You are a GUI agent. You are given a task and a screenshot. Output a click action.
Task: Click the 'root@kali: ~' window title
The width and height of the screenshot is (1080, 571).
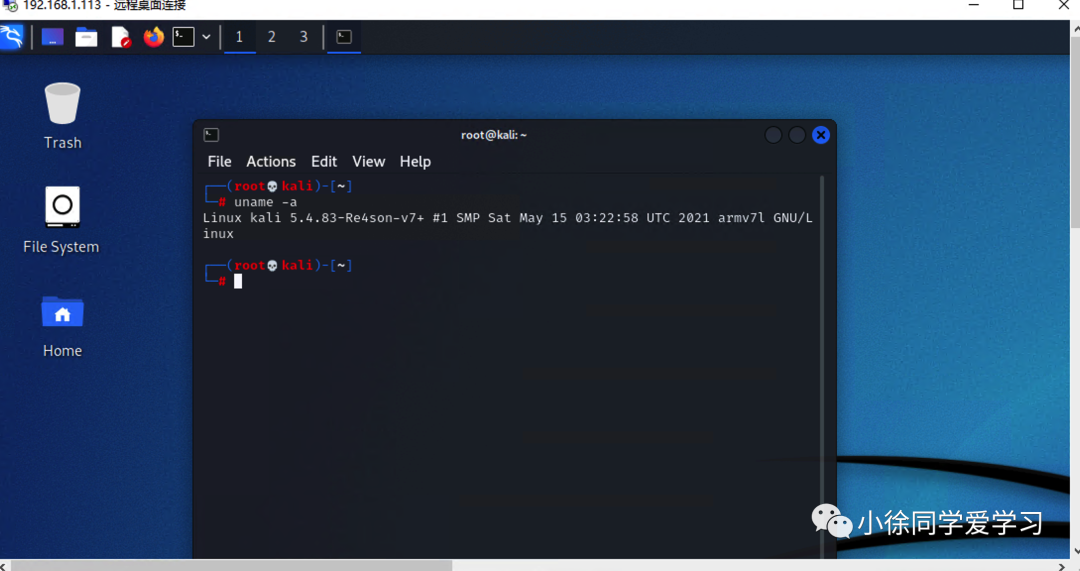coord(494,135)
